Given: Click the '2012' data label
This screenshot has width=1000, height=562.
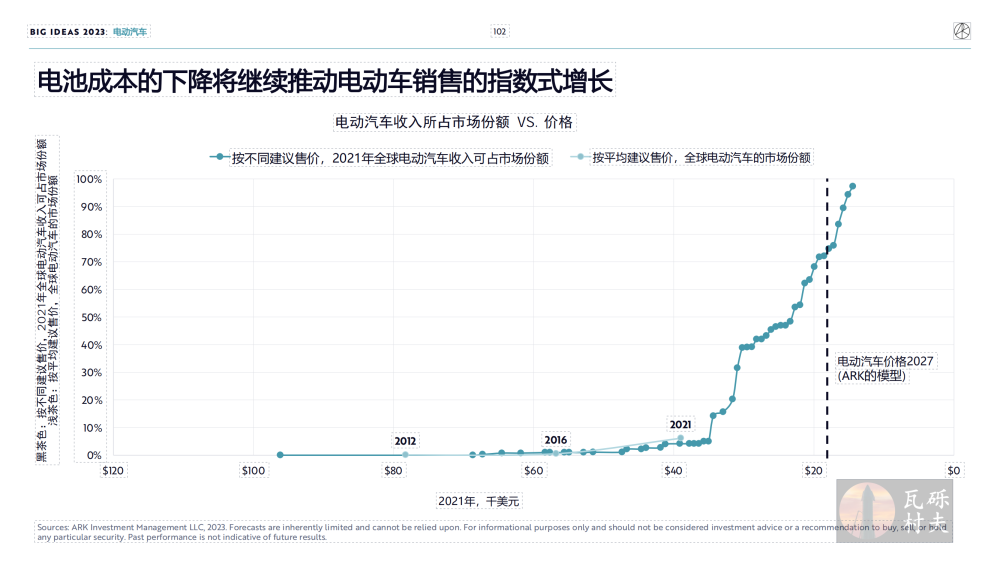Looking at the screenshot, I should point(405,441).
